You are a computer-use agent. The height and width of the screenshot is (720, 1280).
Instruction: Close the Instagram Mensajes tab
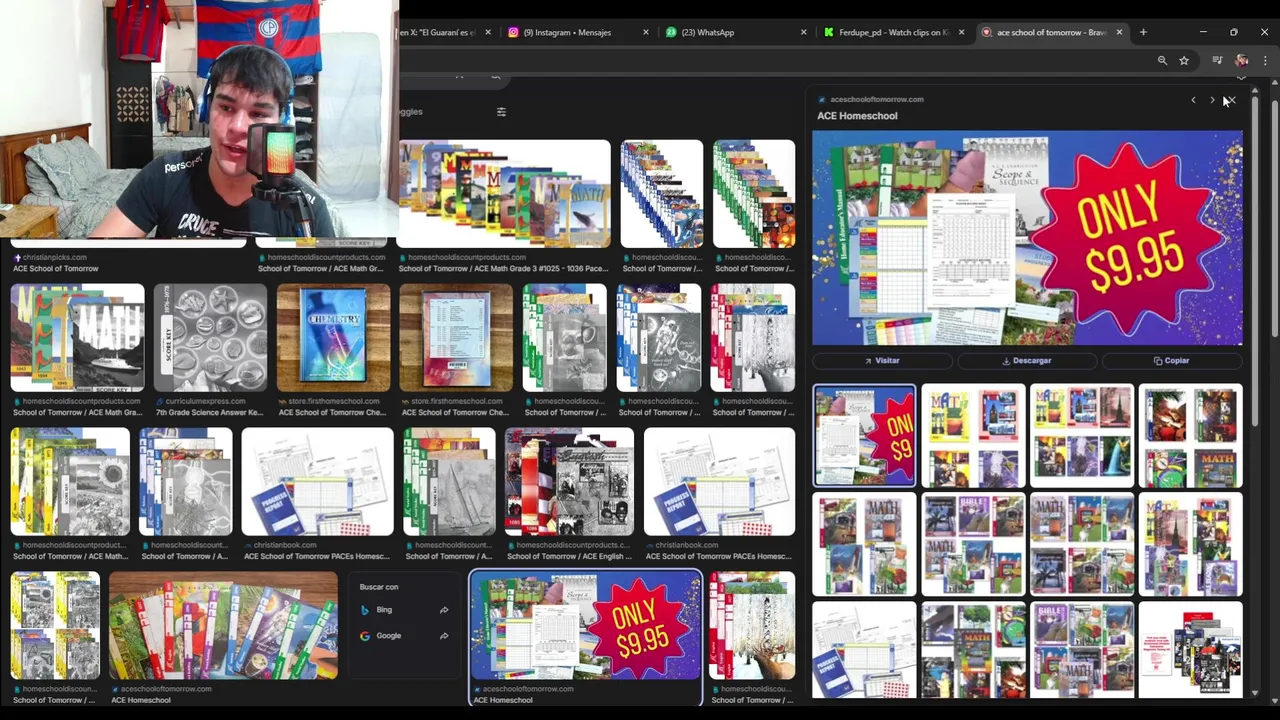pos(645,32)
